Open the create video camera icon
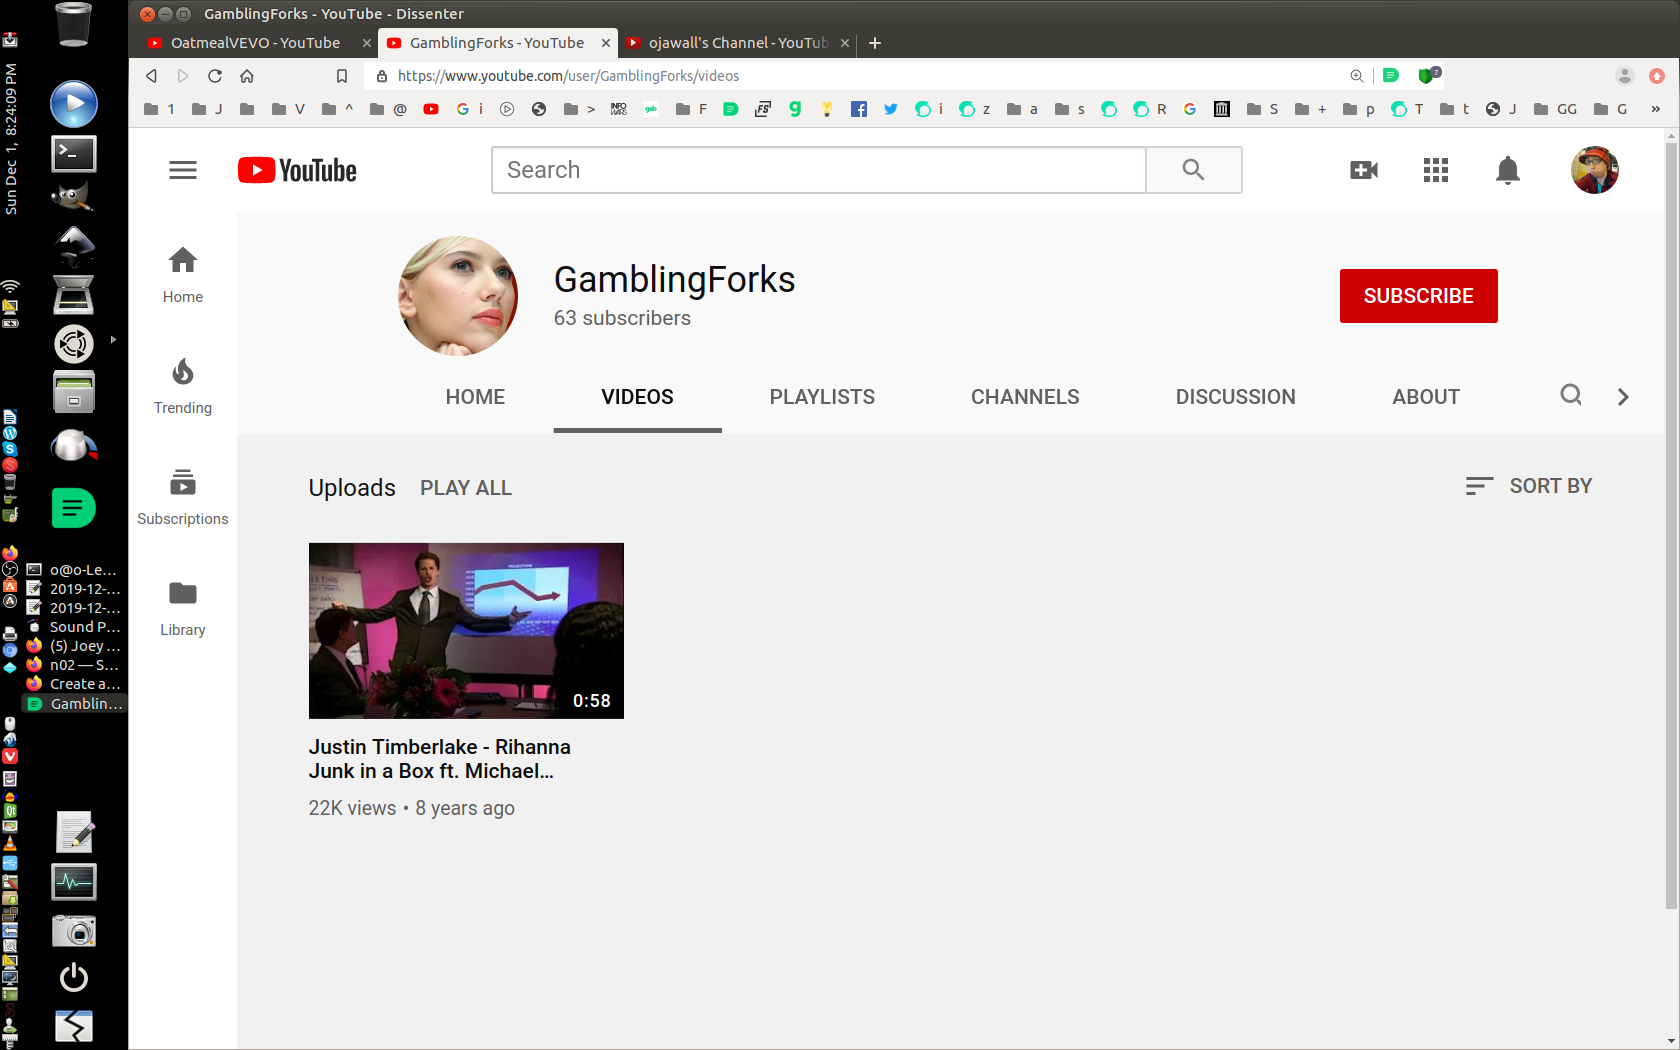The image size is (1680, 1050). click(x=1364, y=170)
